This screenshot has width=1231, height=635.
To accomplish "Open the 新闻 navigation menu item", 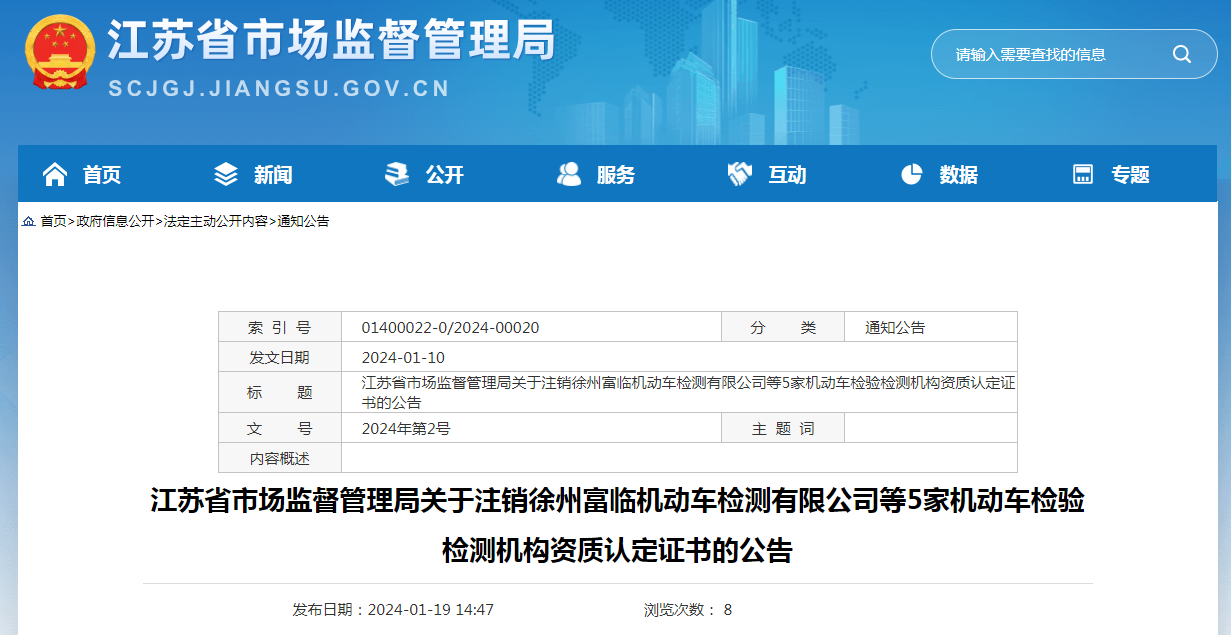I will [x=273, y=175].
